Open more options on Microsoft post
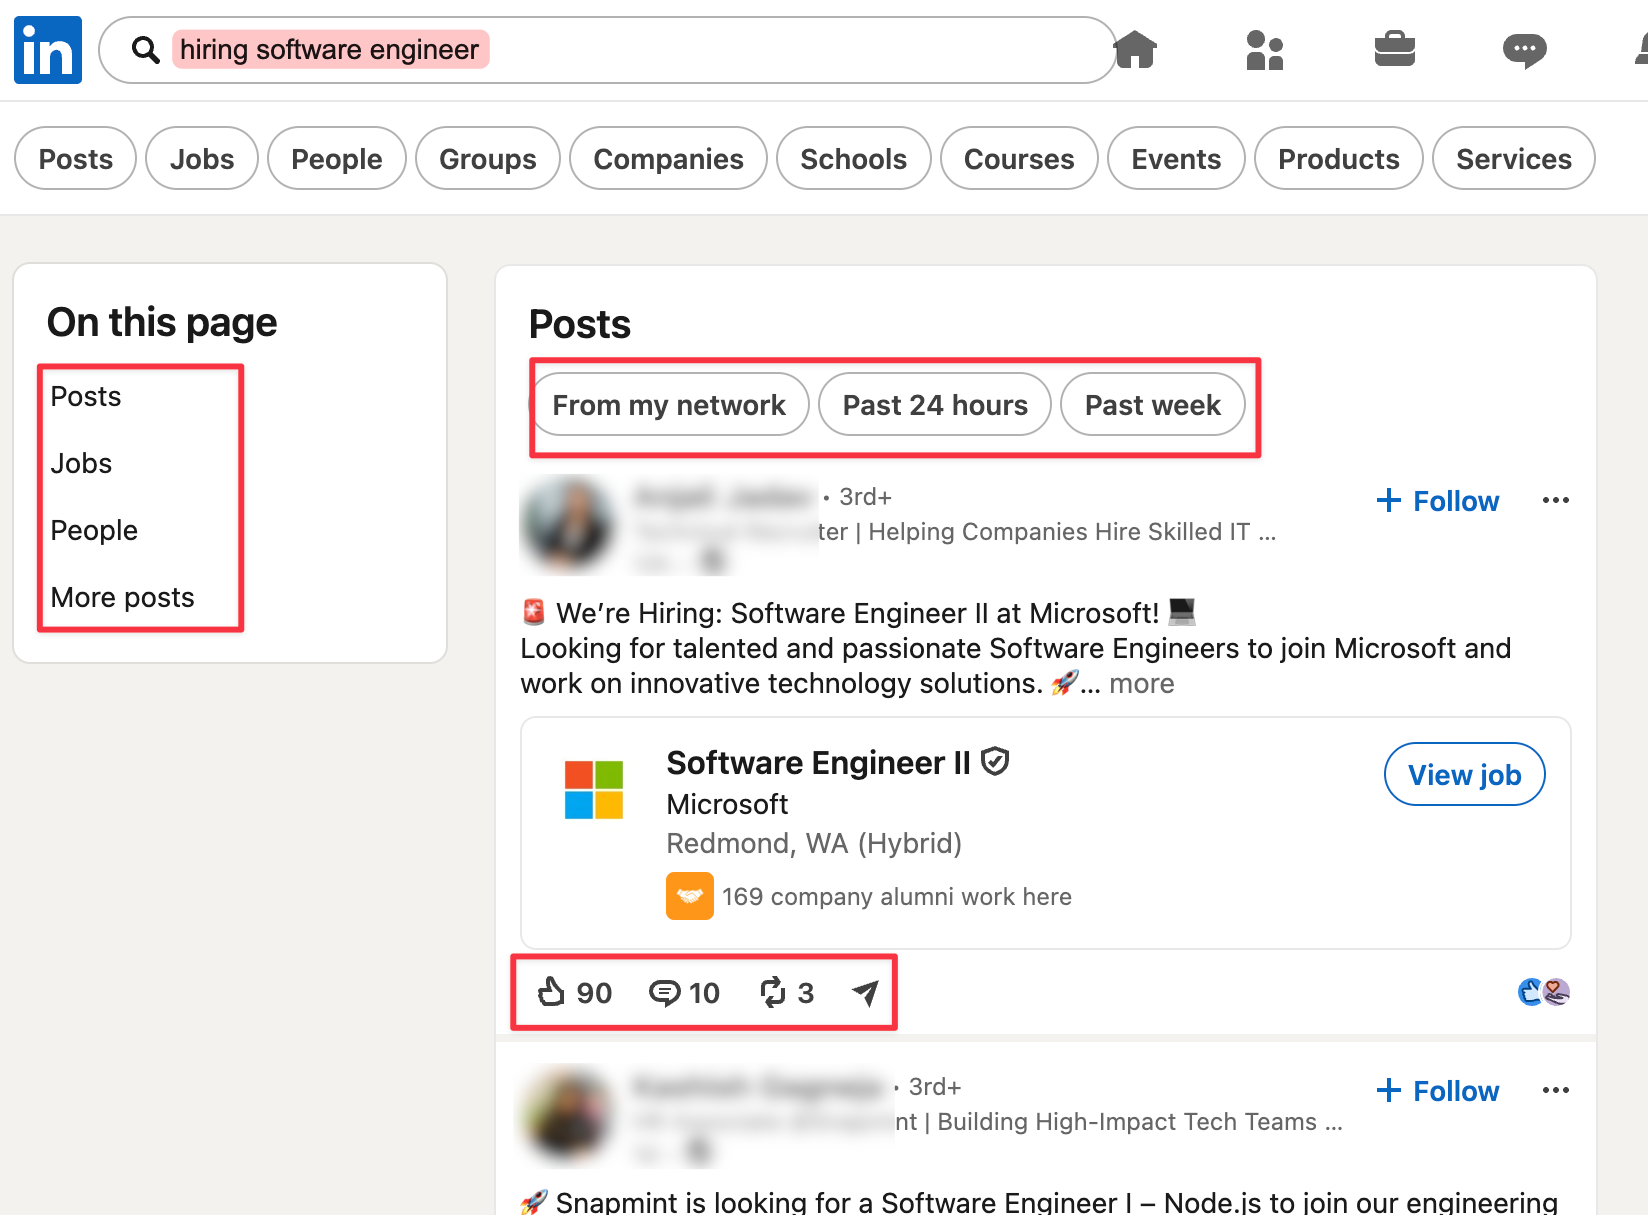 1555,500
